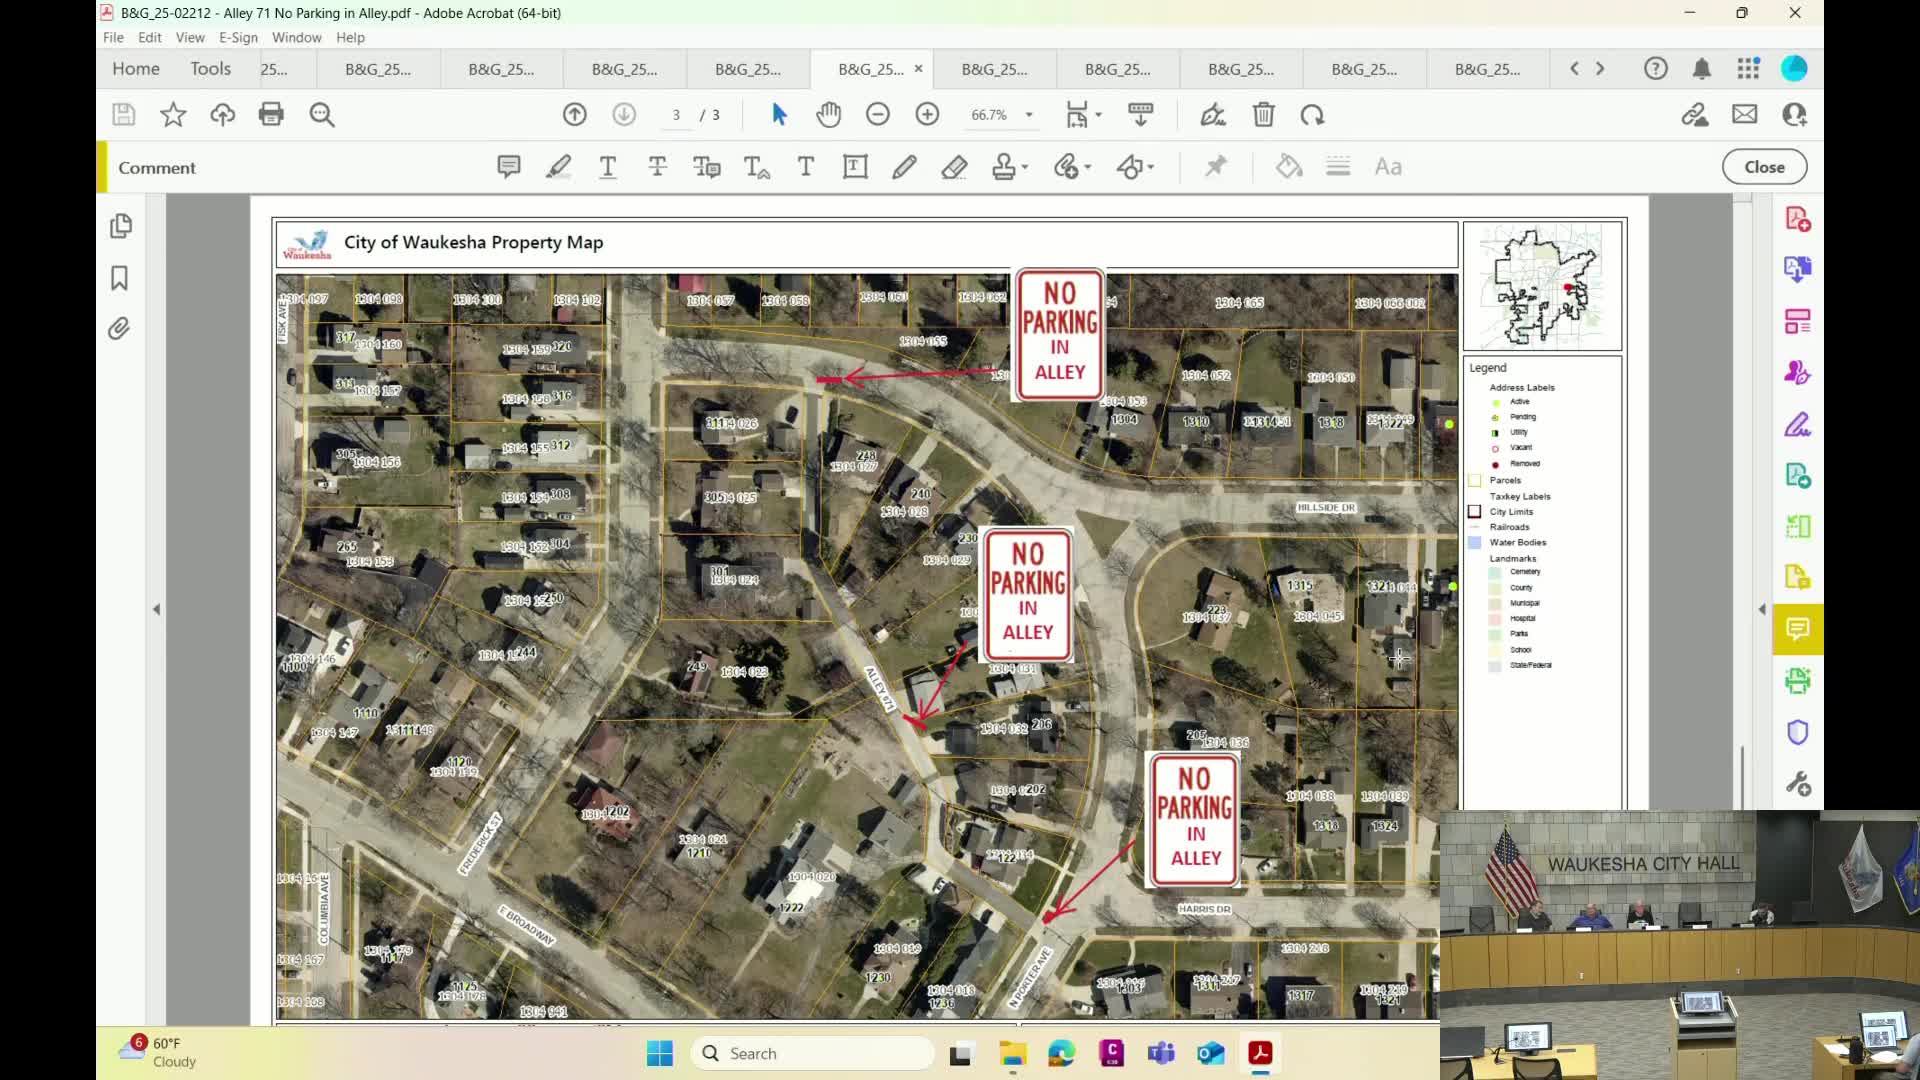Switch to the Tools tab
Image resolution: width=1920 pixels, height=1080 pixels.
210,68
